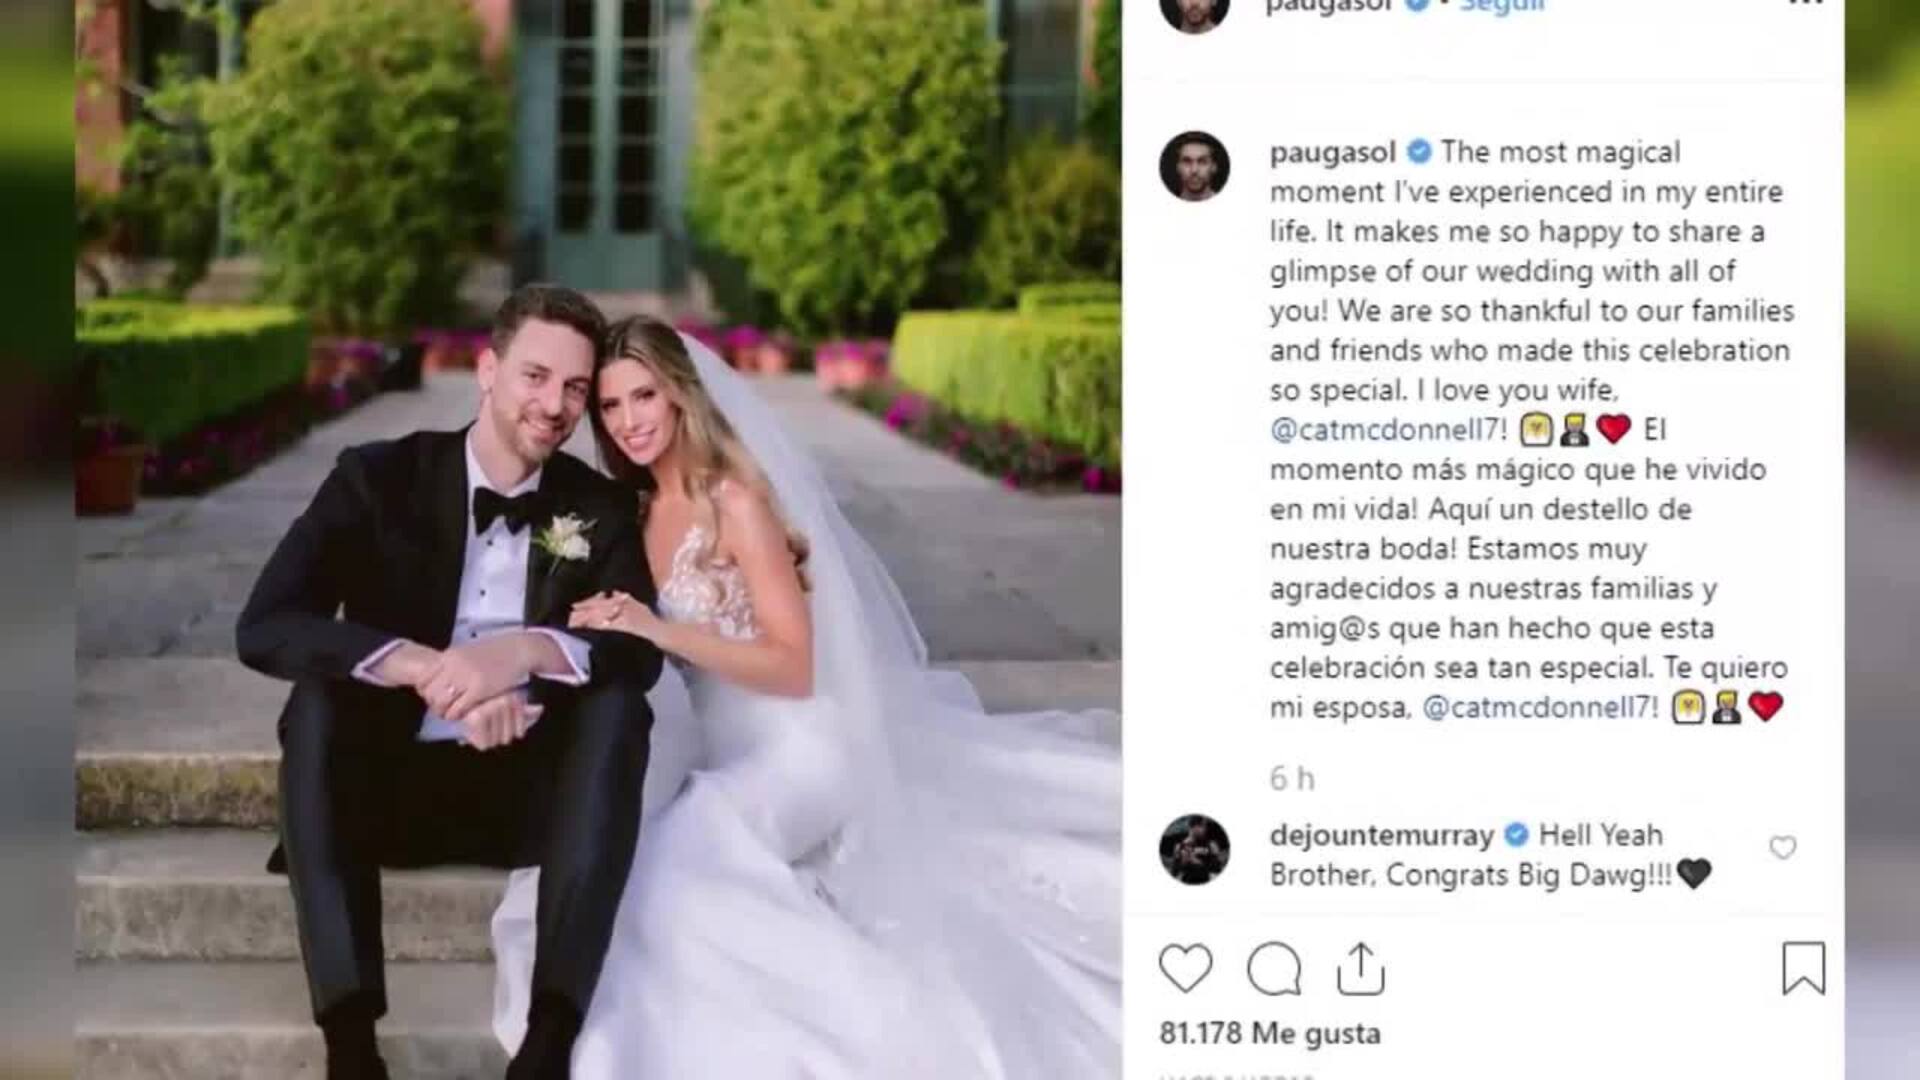This screenshot has width=1920, height=1080.
Task: Click Seguir to follow paugasol
Action: tap(1501, 6)
